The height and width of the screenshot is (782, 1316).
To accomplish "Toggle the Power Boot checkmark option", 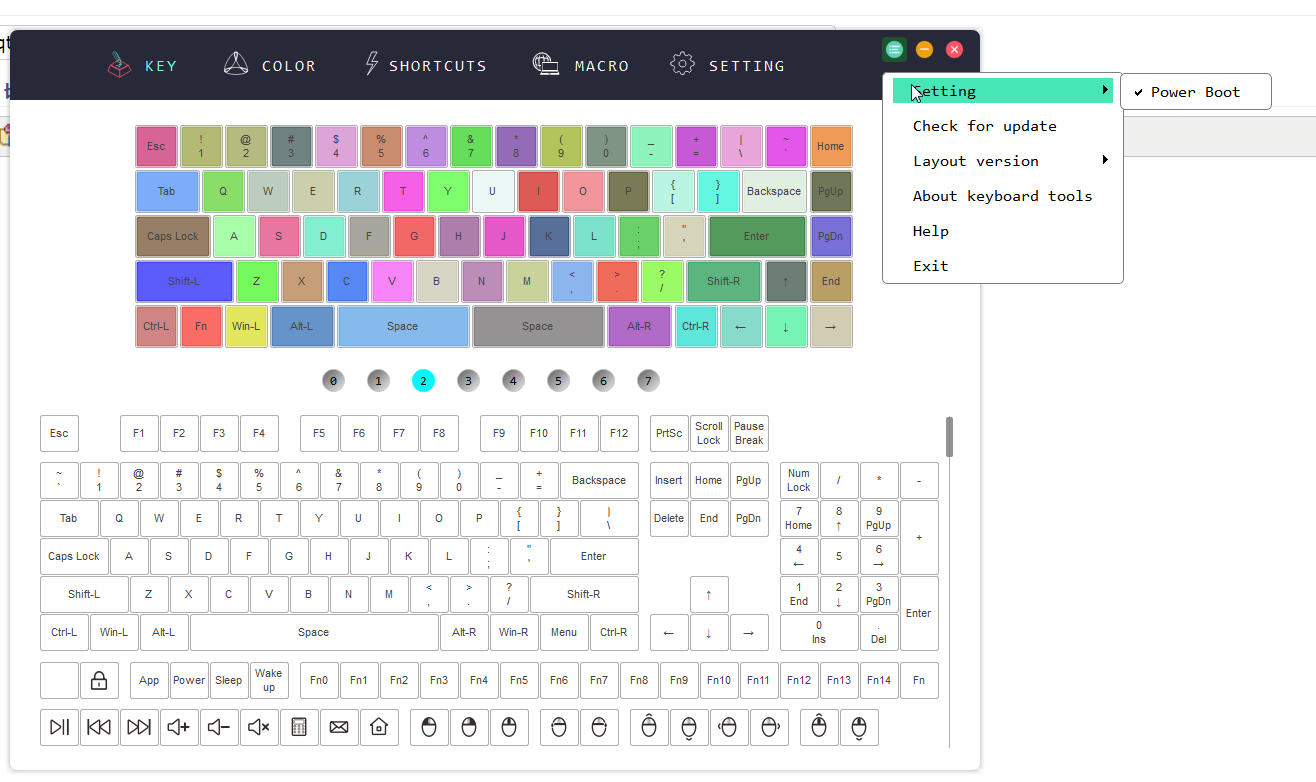I will coord(1196,92).
